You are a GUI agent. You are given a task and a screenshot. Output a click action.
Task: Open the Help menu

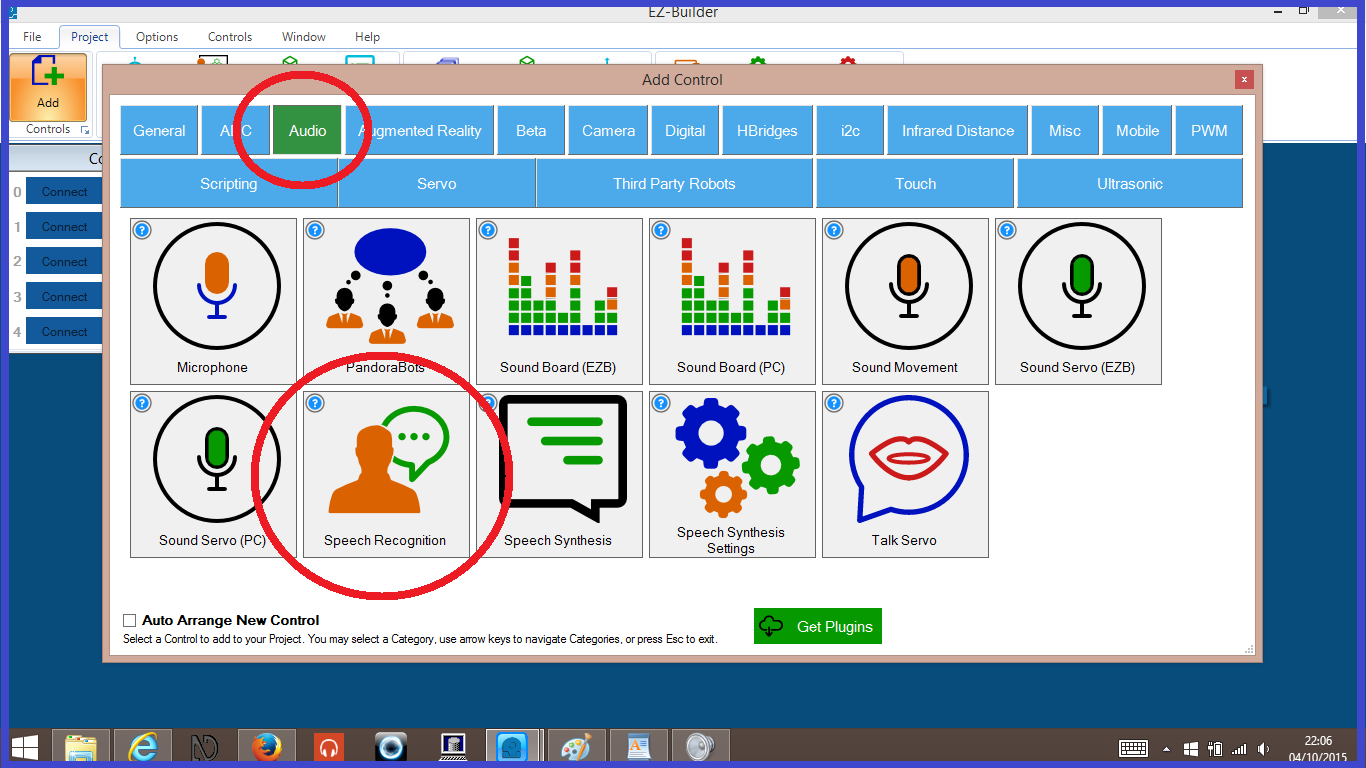click(368, 37)
